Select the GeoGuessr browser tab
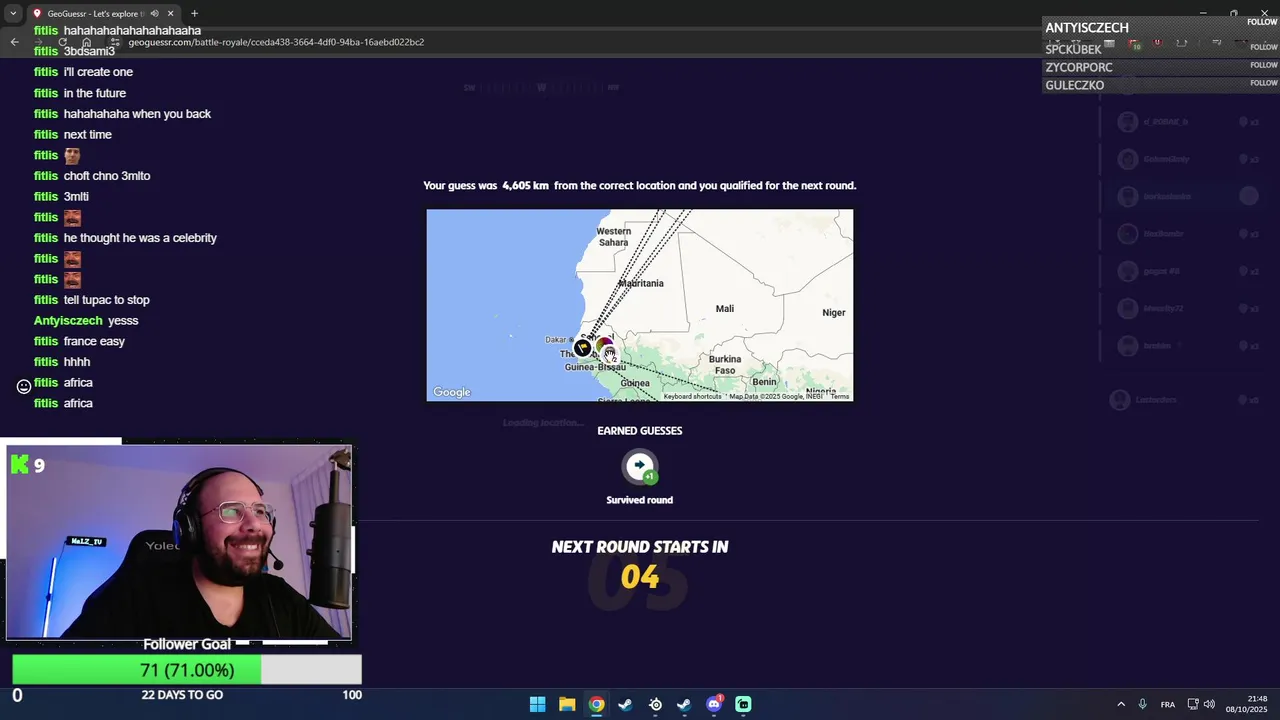This screenshot has height=720, width=1280. (102, 13)
